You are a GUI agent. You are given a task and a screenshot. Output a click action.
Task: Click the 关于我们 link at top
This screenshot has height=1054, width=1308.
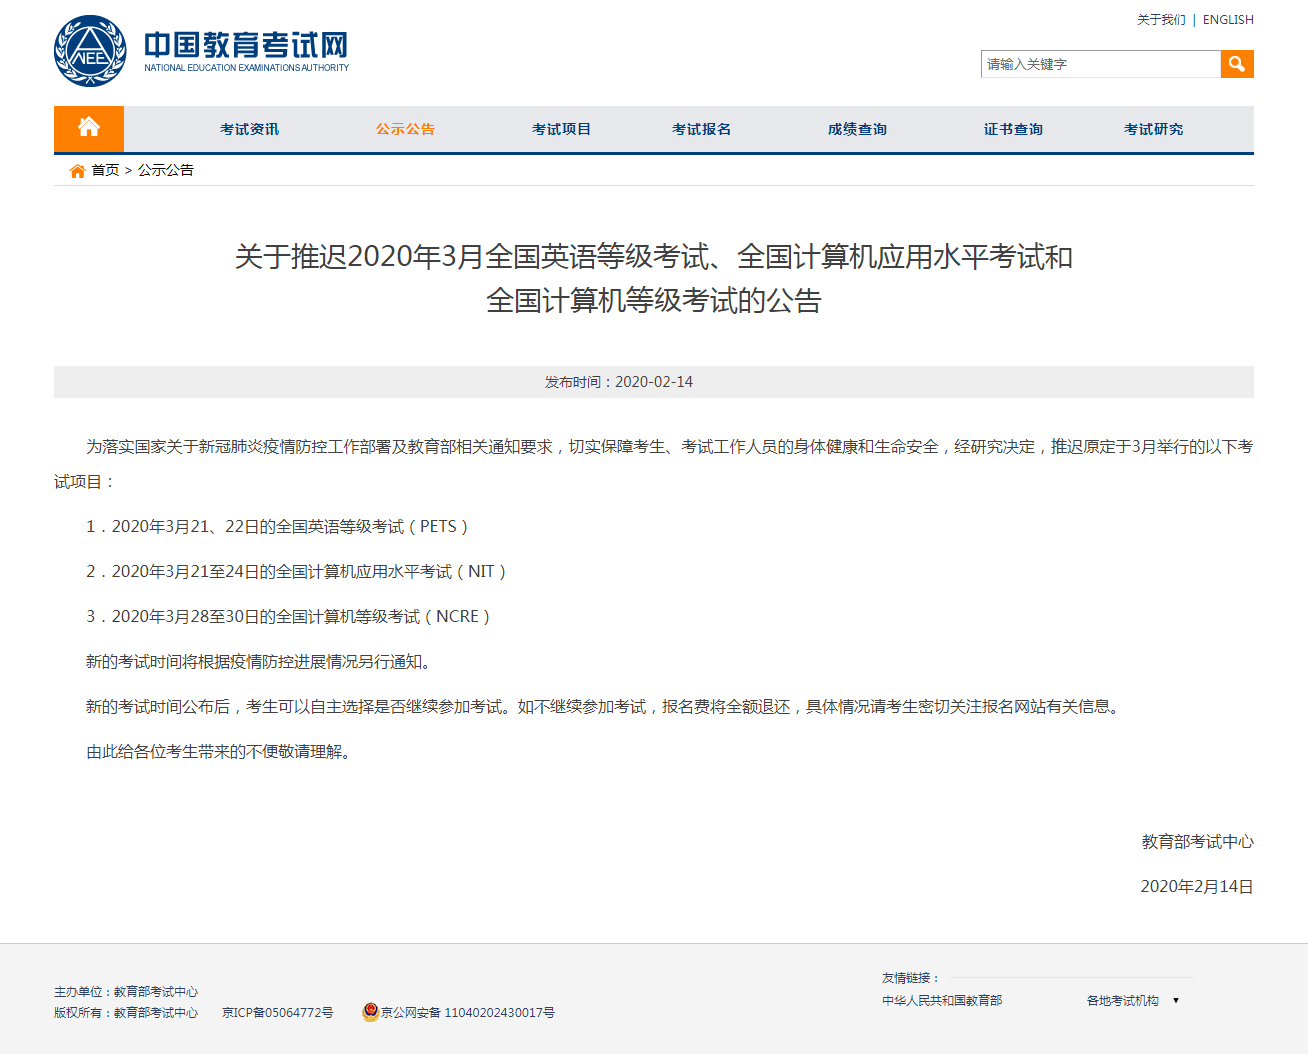click(x=1161, y=20)
